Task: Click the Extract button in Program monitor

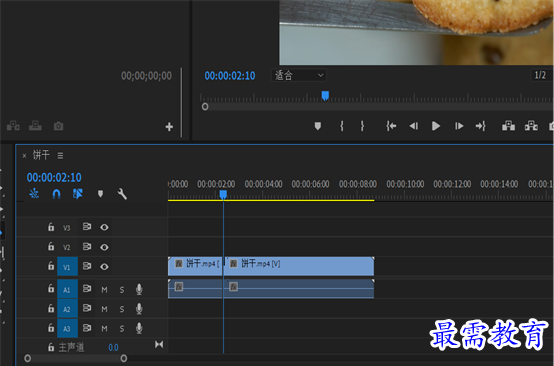Action: point(531,126)
